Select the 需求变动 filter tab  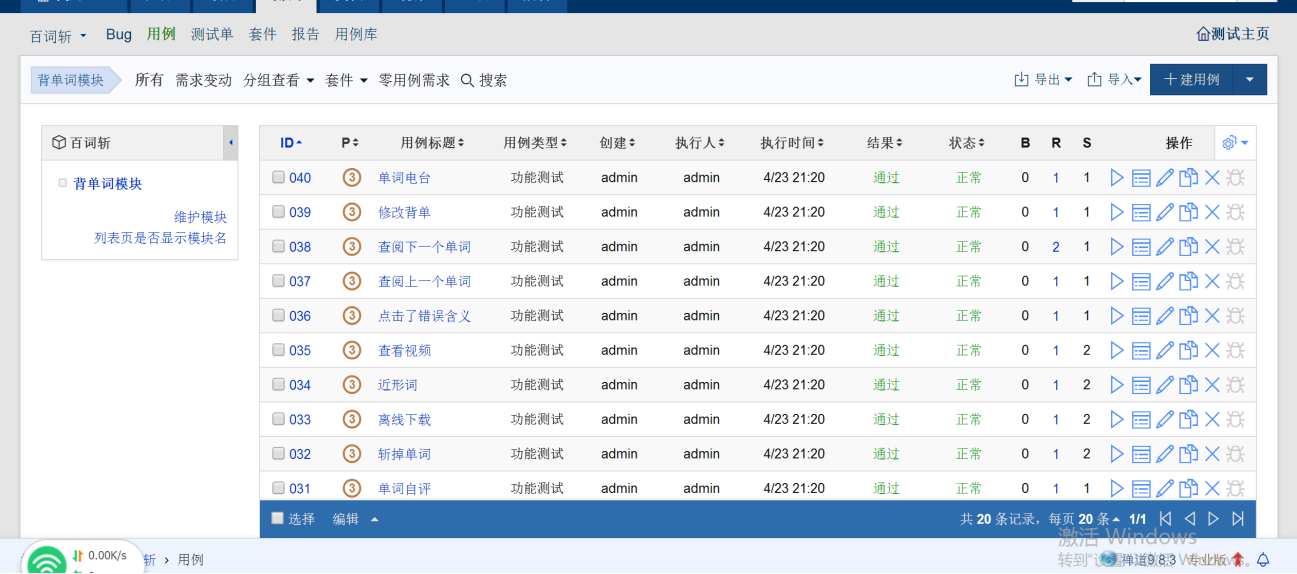[203, 80]
